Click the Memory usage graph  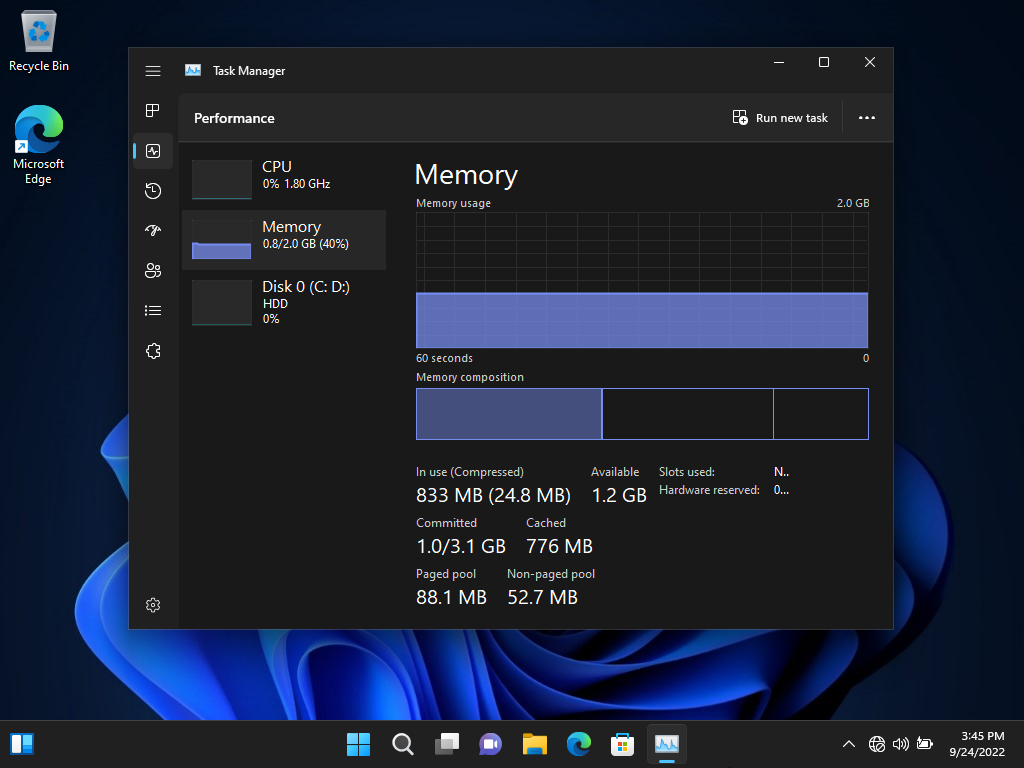642,280
